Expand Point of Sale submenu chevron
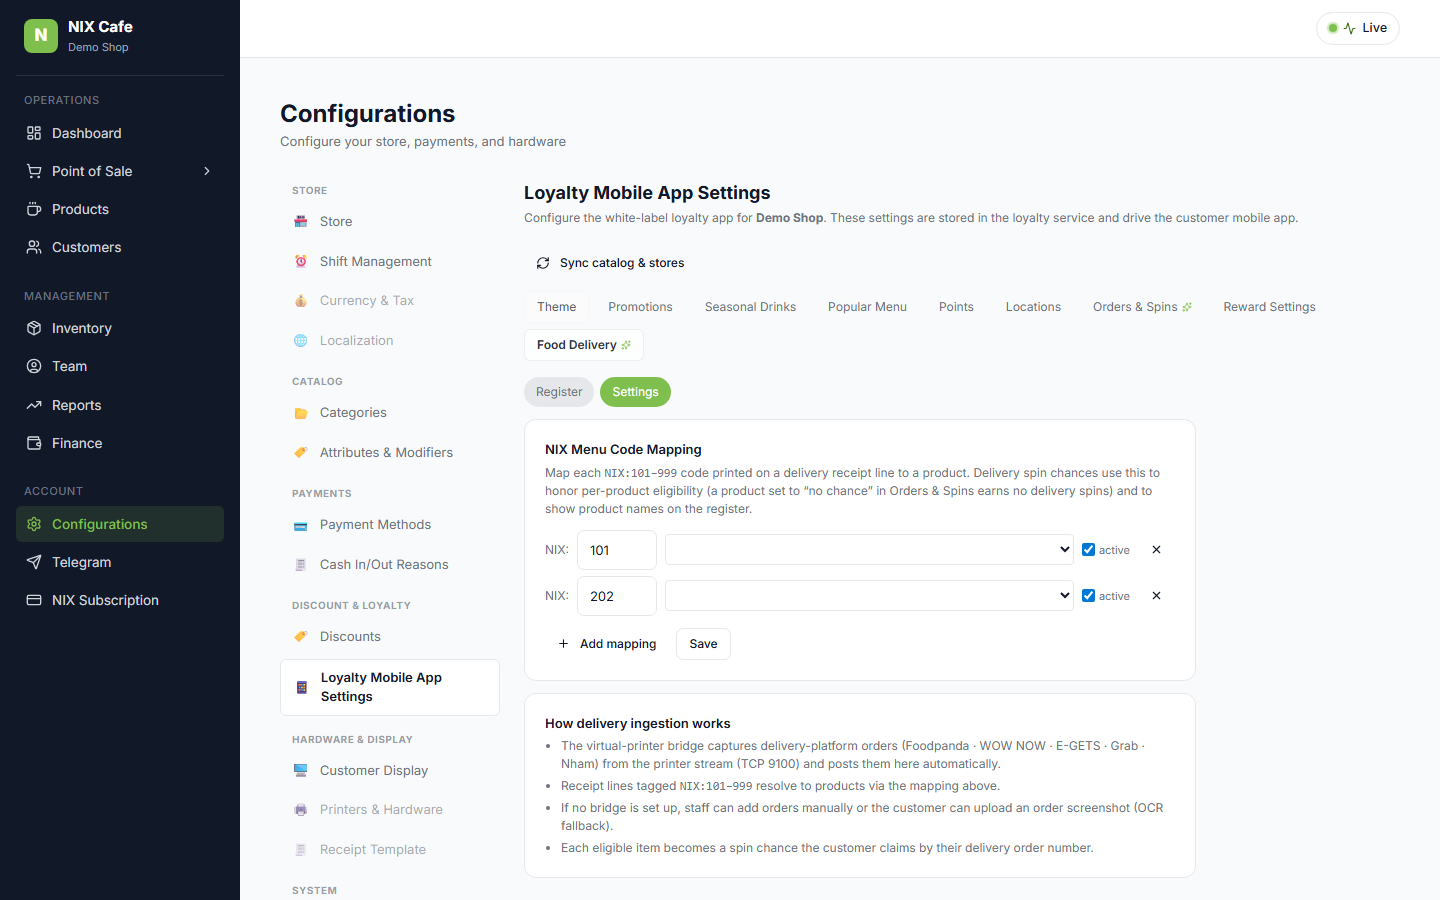 click(207, 171)
